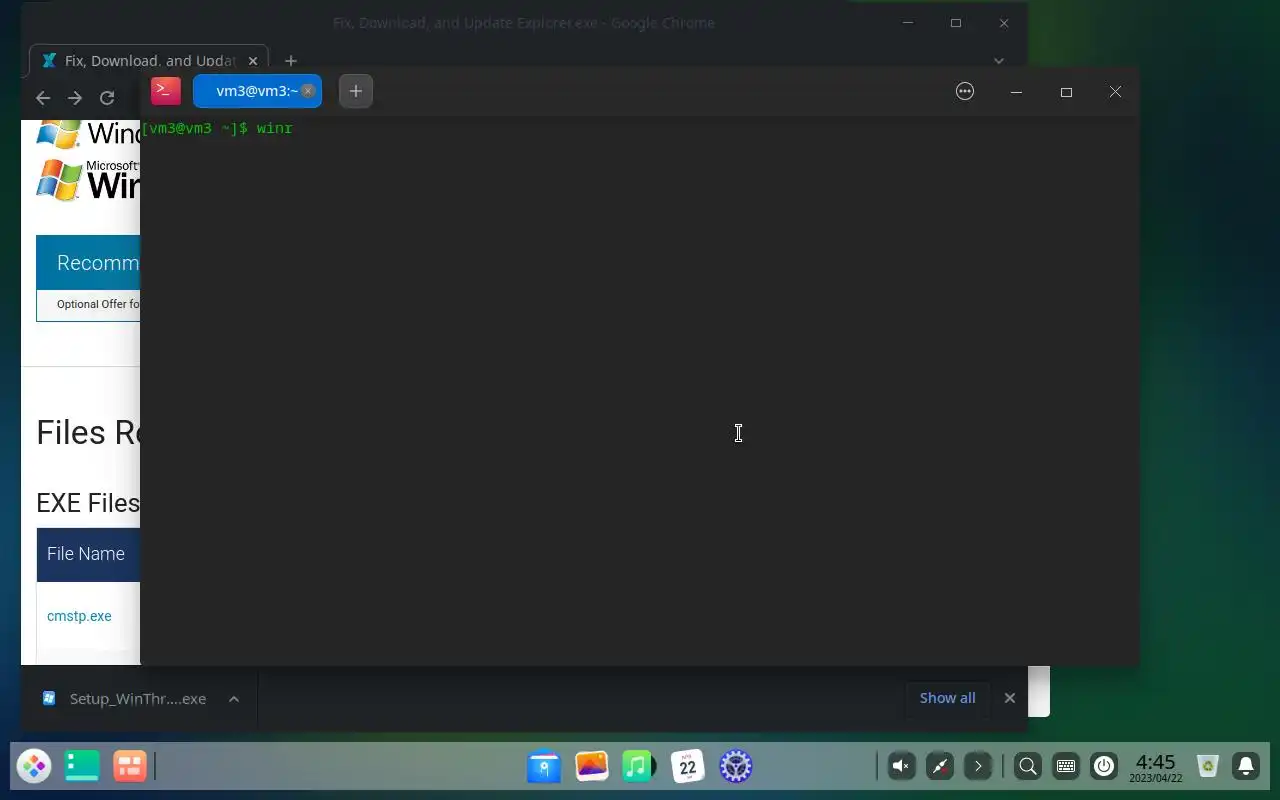Open the terminal more options menu
This screenshot has height=800, width=1280.
965,91
